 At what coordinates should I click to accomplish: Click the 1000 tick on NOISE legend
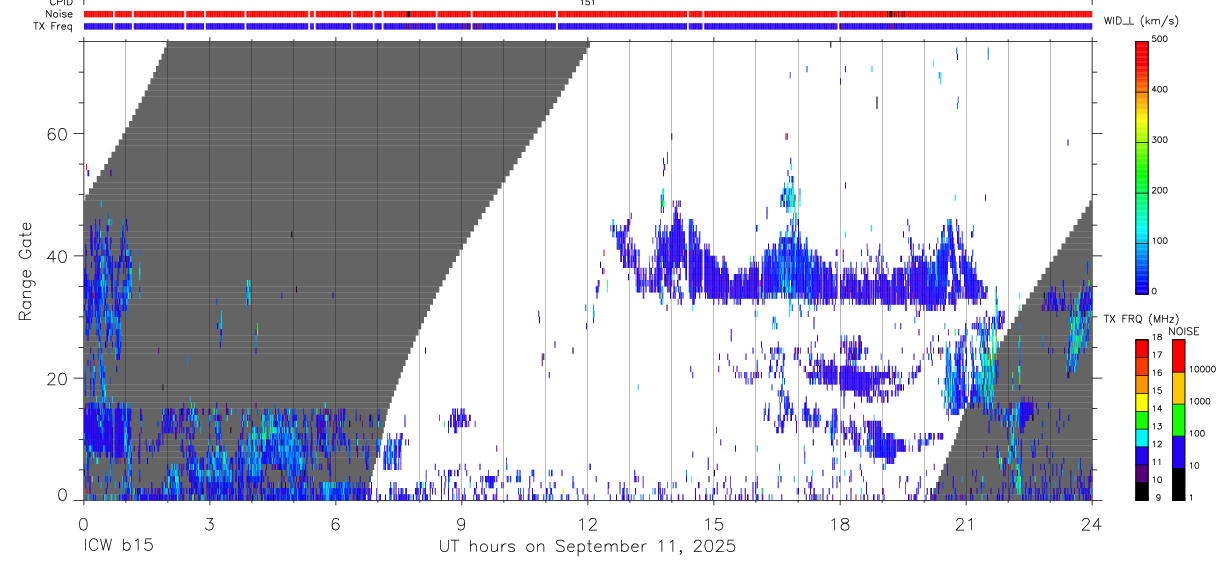tap(1201, 401)
